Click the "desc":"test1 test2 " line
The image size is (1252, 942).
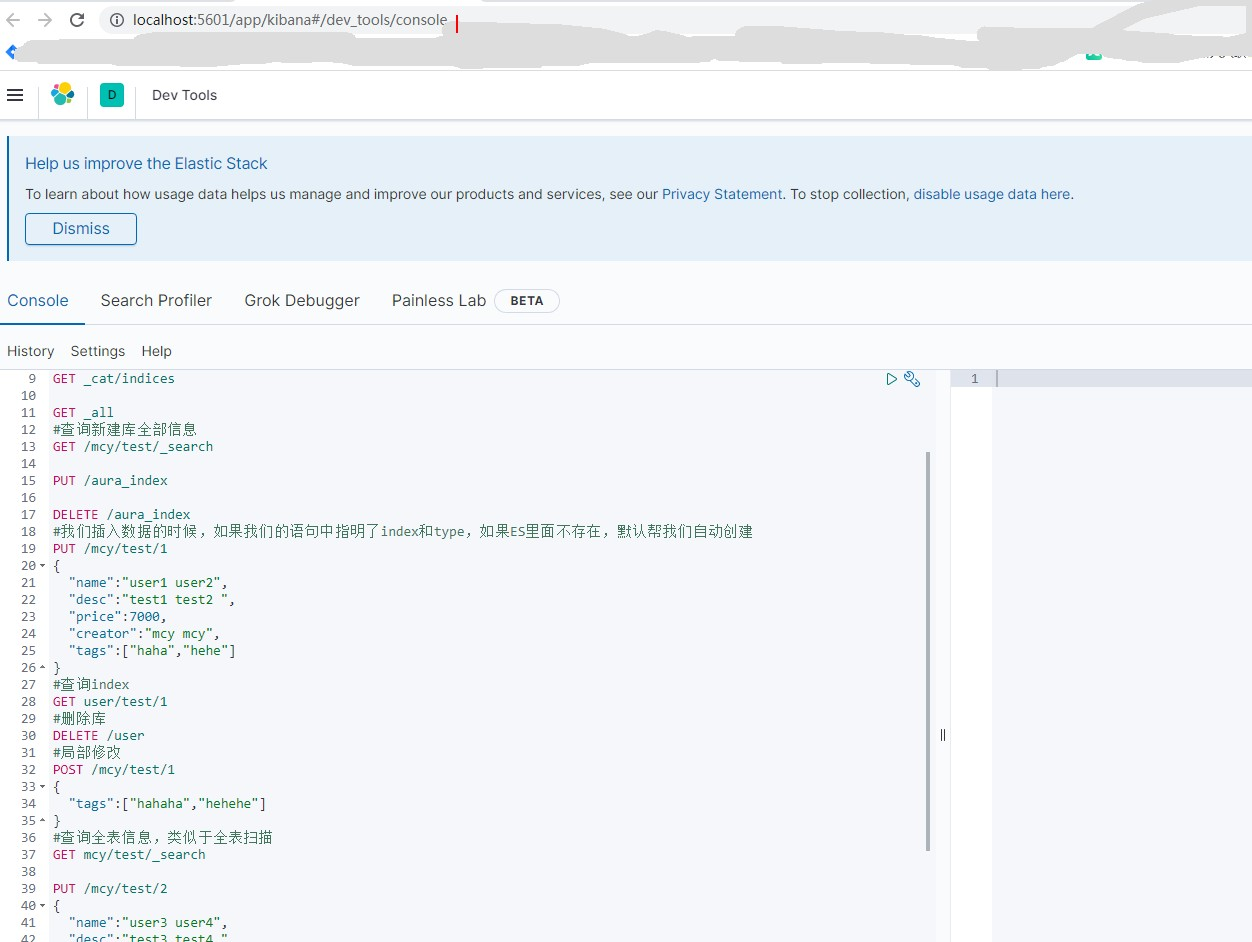pyautogui.click(x=152, y=600)
